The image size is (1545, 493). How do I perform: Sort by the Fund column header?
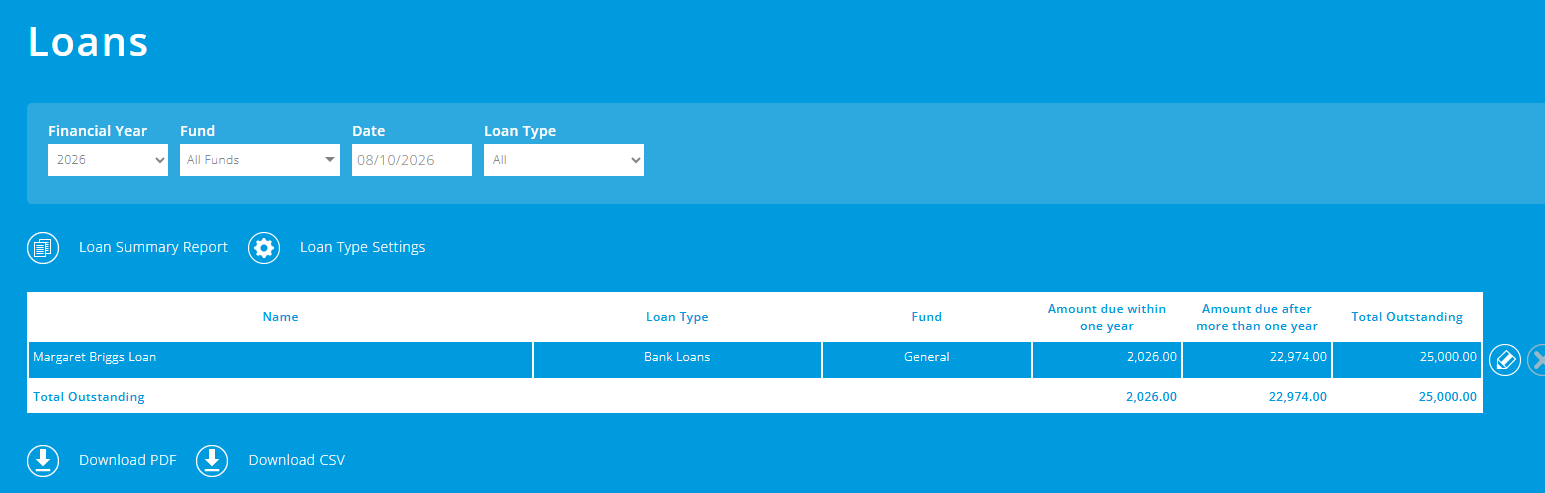click(x=927, y=317)
